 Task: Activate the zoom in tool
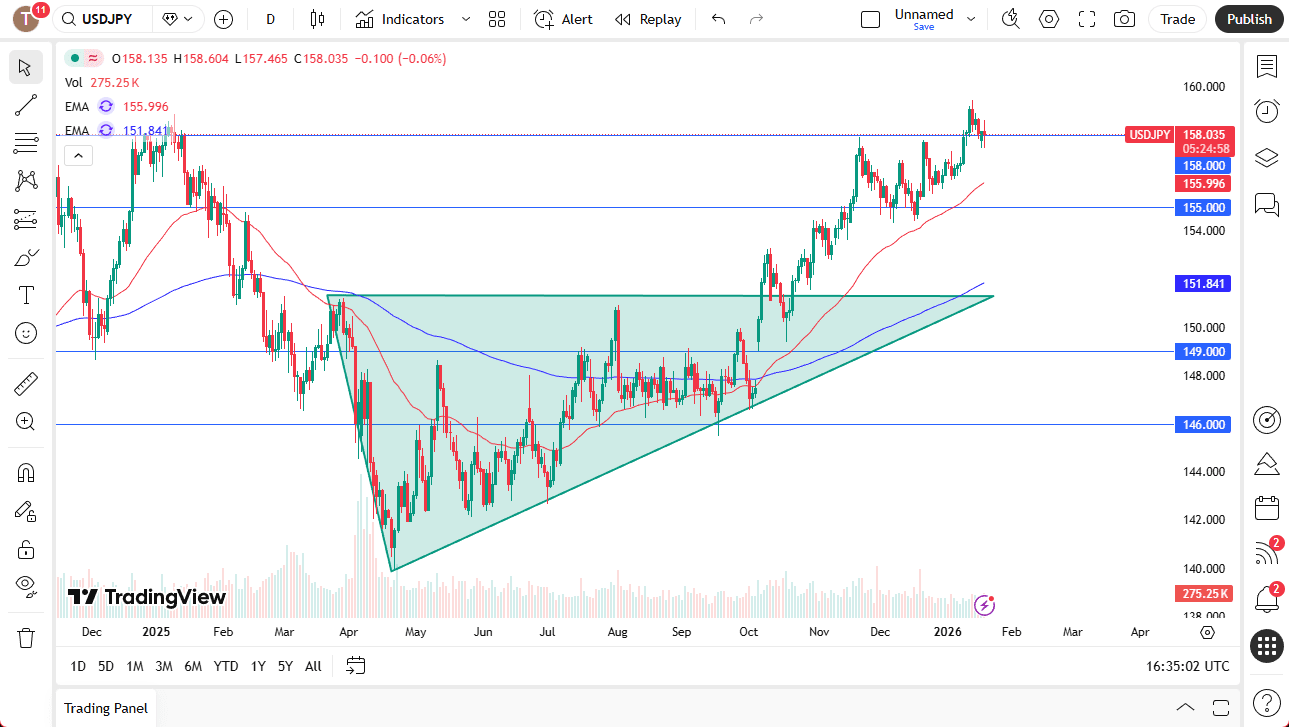click(26, 421)
